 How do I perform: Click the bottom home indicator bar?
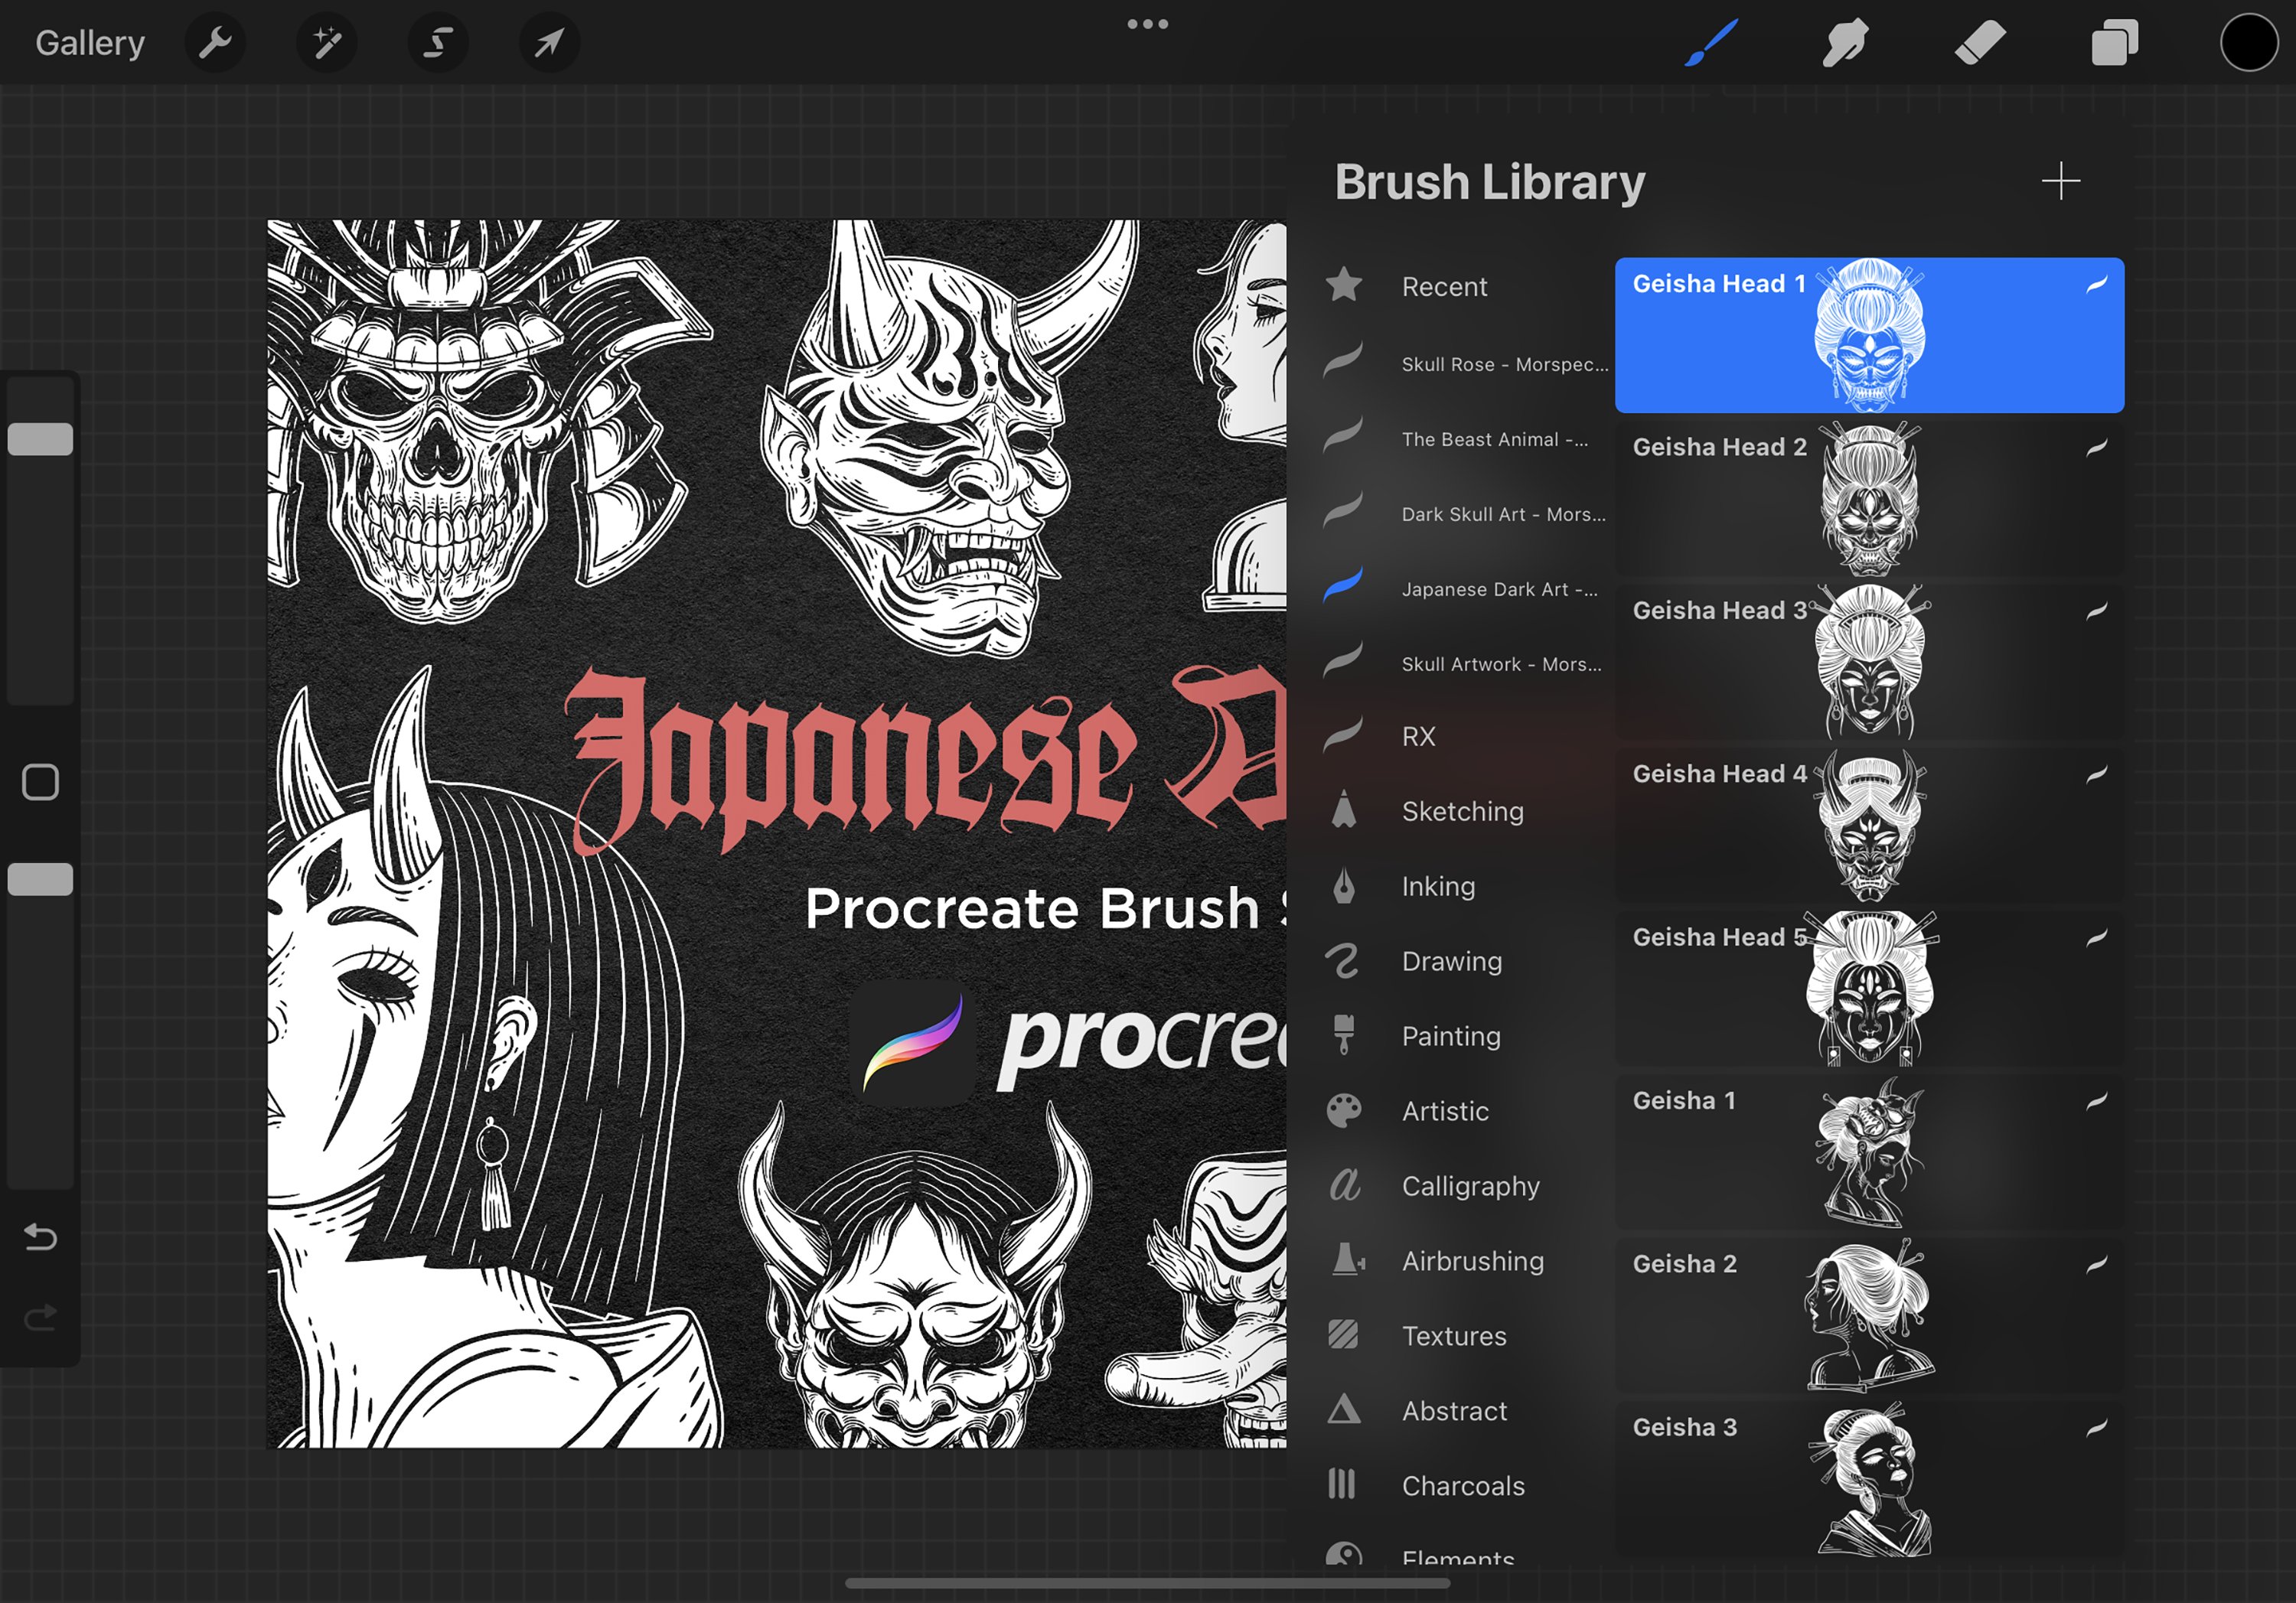coord(1147,1583)
